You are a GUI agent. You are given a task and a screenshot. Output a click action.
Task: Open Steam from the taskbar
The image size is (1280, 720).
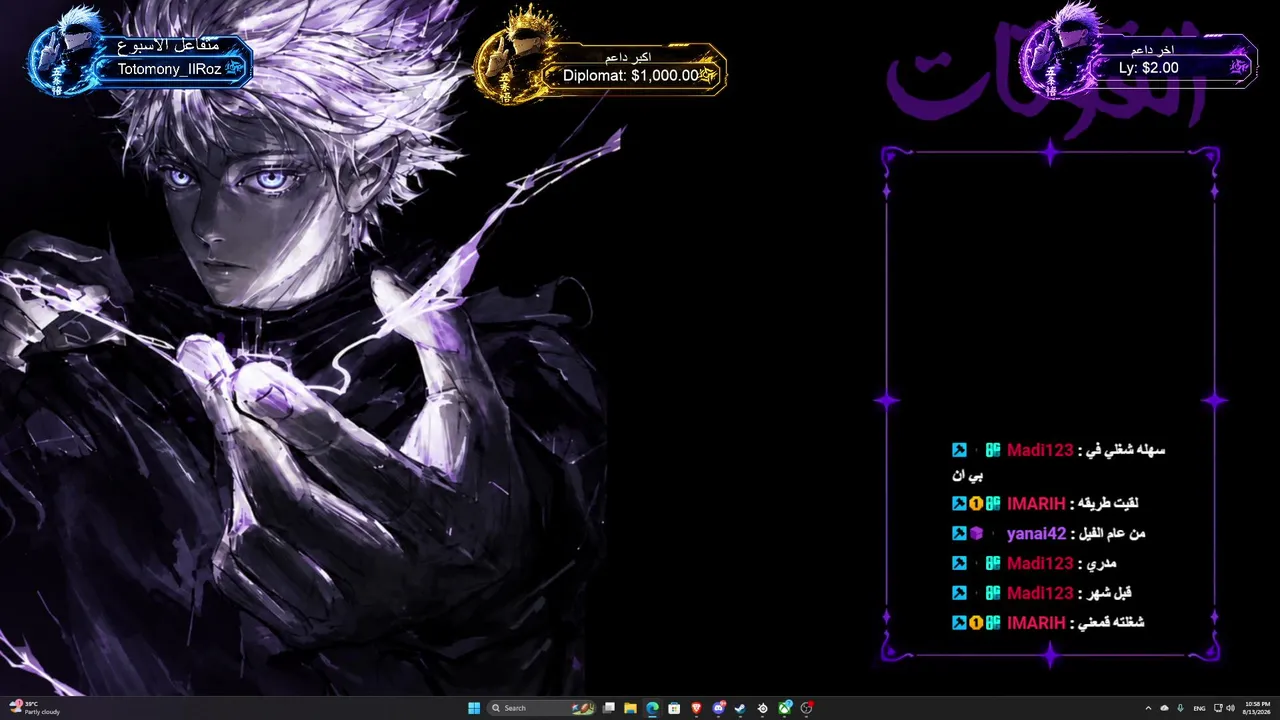740,708
